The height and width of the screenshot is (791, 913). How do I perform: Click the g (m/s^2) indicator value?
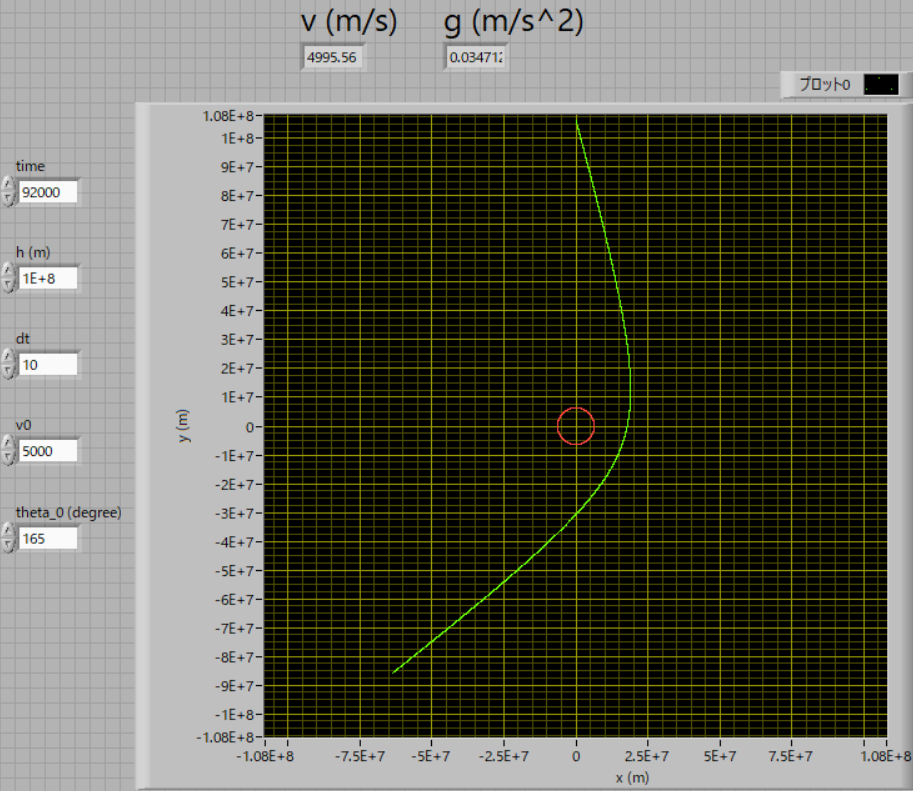pos(477,58)
